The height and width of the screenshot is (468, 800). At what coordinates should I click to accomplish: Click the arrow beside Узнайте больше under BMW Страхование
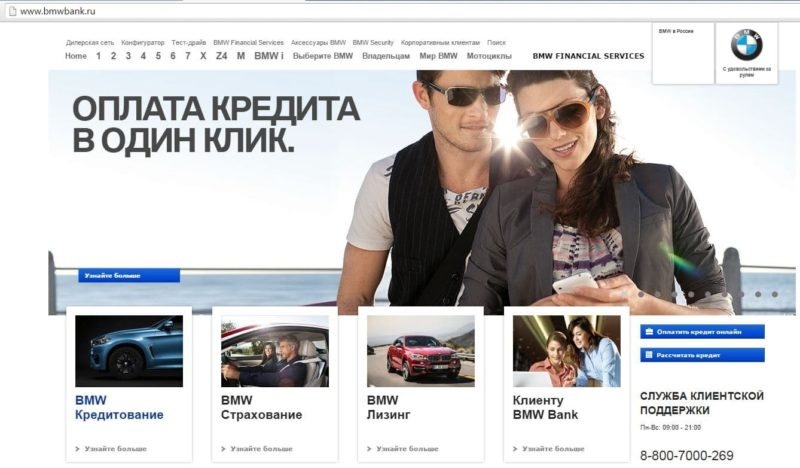(x=223, y=449)
